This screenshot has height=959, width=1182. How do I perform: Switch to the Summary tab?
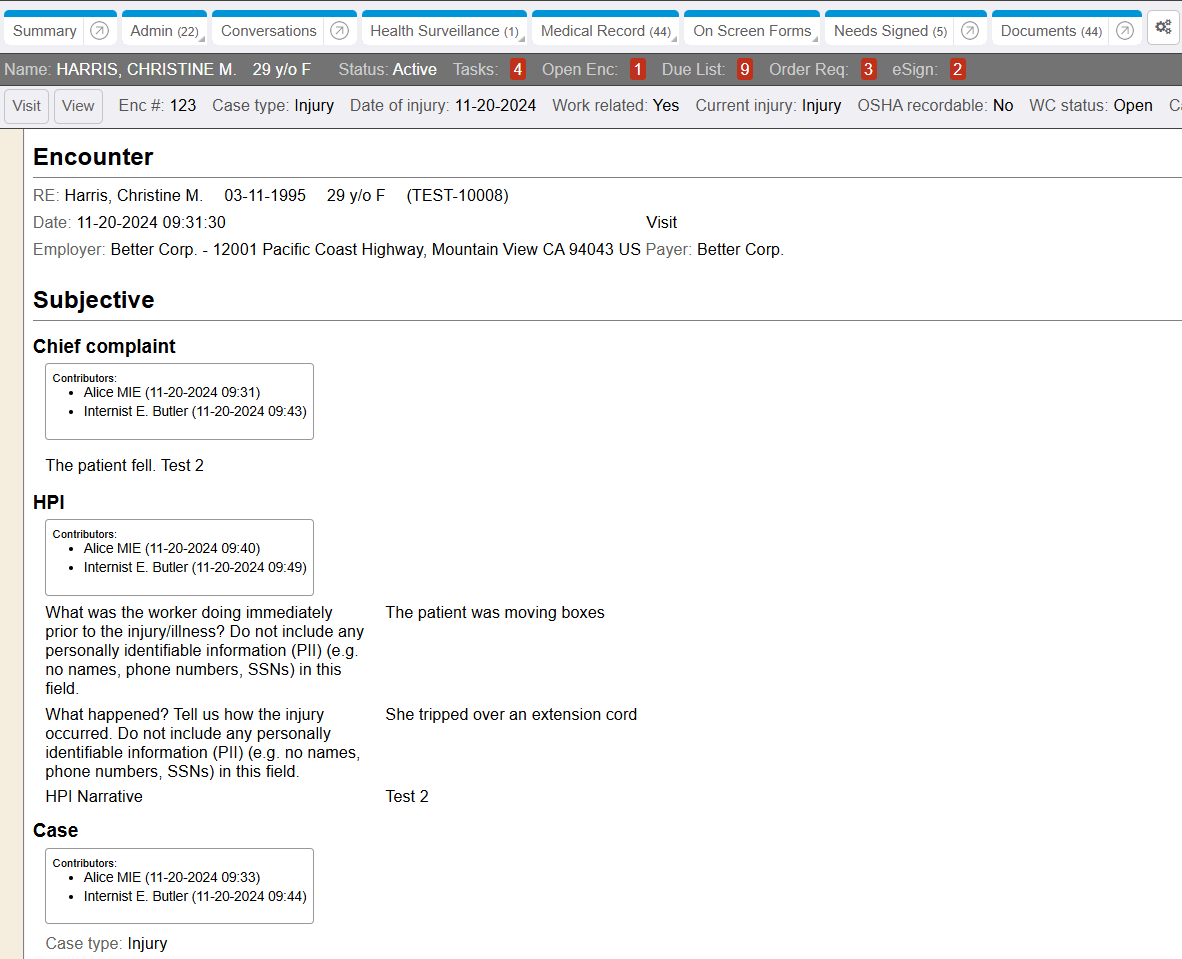tap(45, 31)
